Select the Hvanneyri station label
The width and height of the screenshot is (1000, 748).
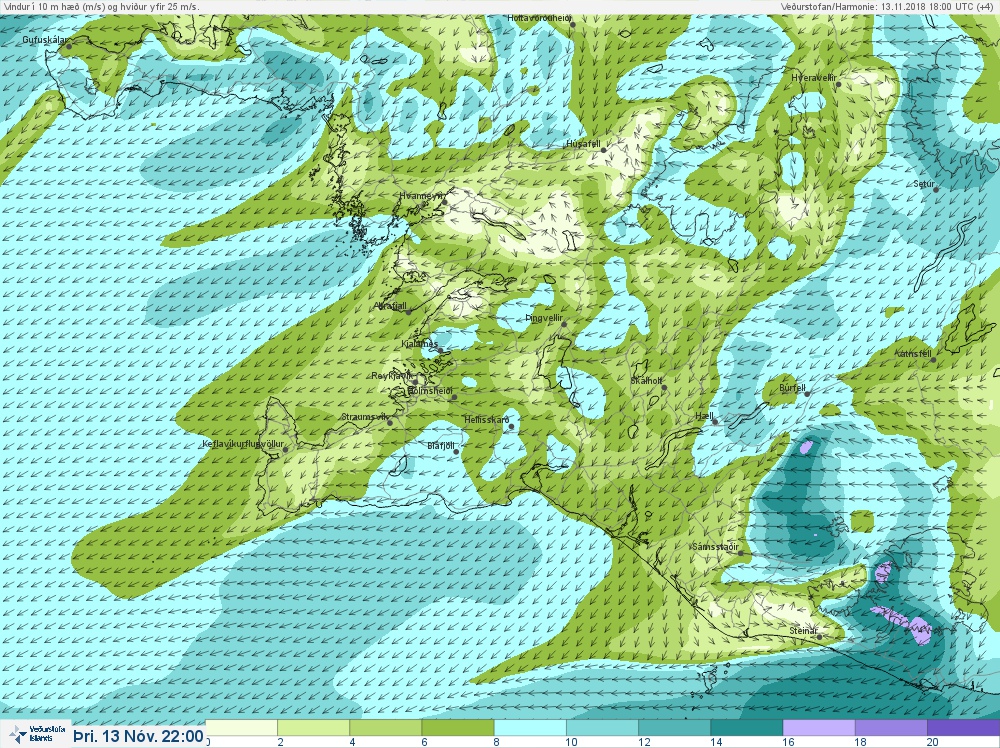422,196
